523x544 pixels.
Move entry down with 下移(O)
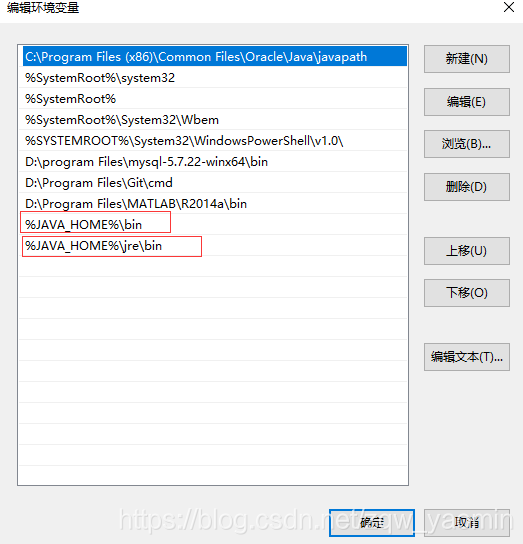(467, 293)
